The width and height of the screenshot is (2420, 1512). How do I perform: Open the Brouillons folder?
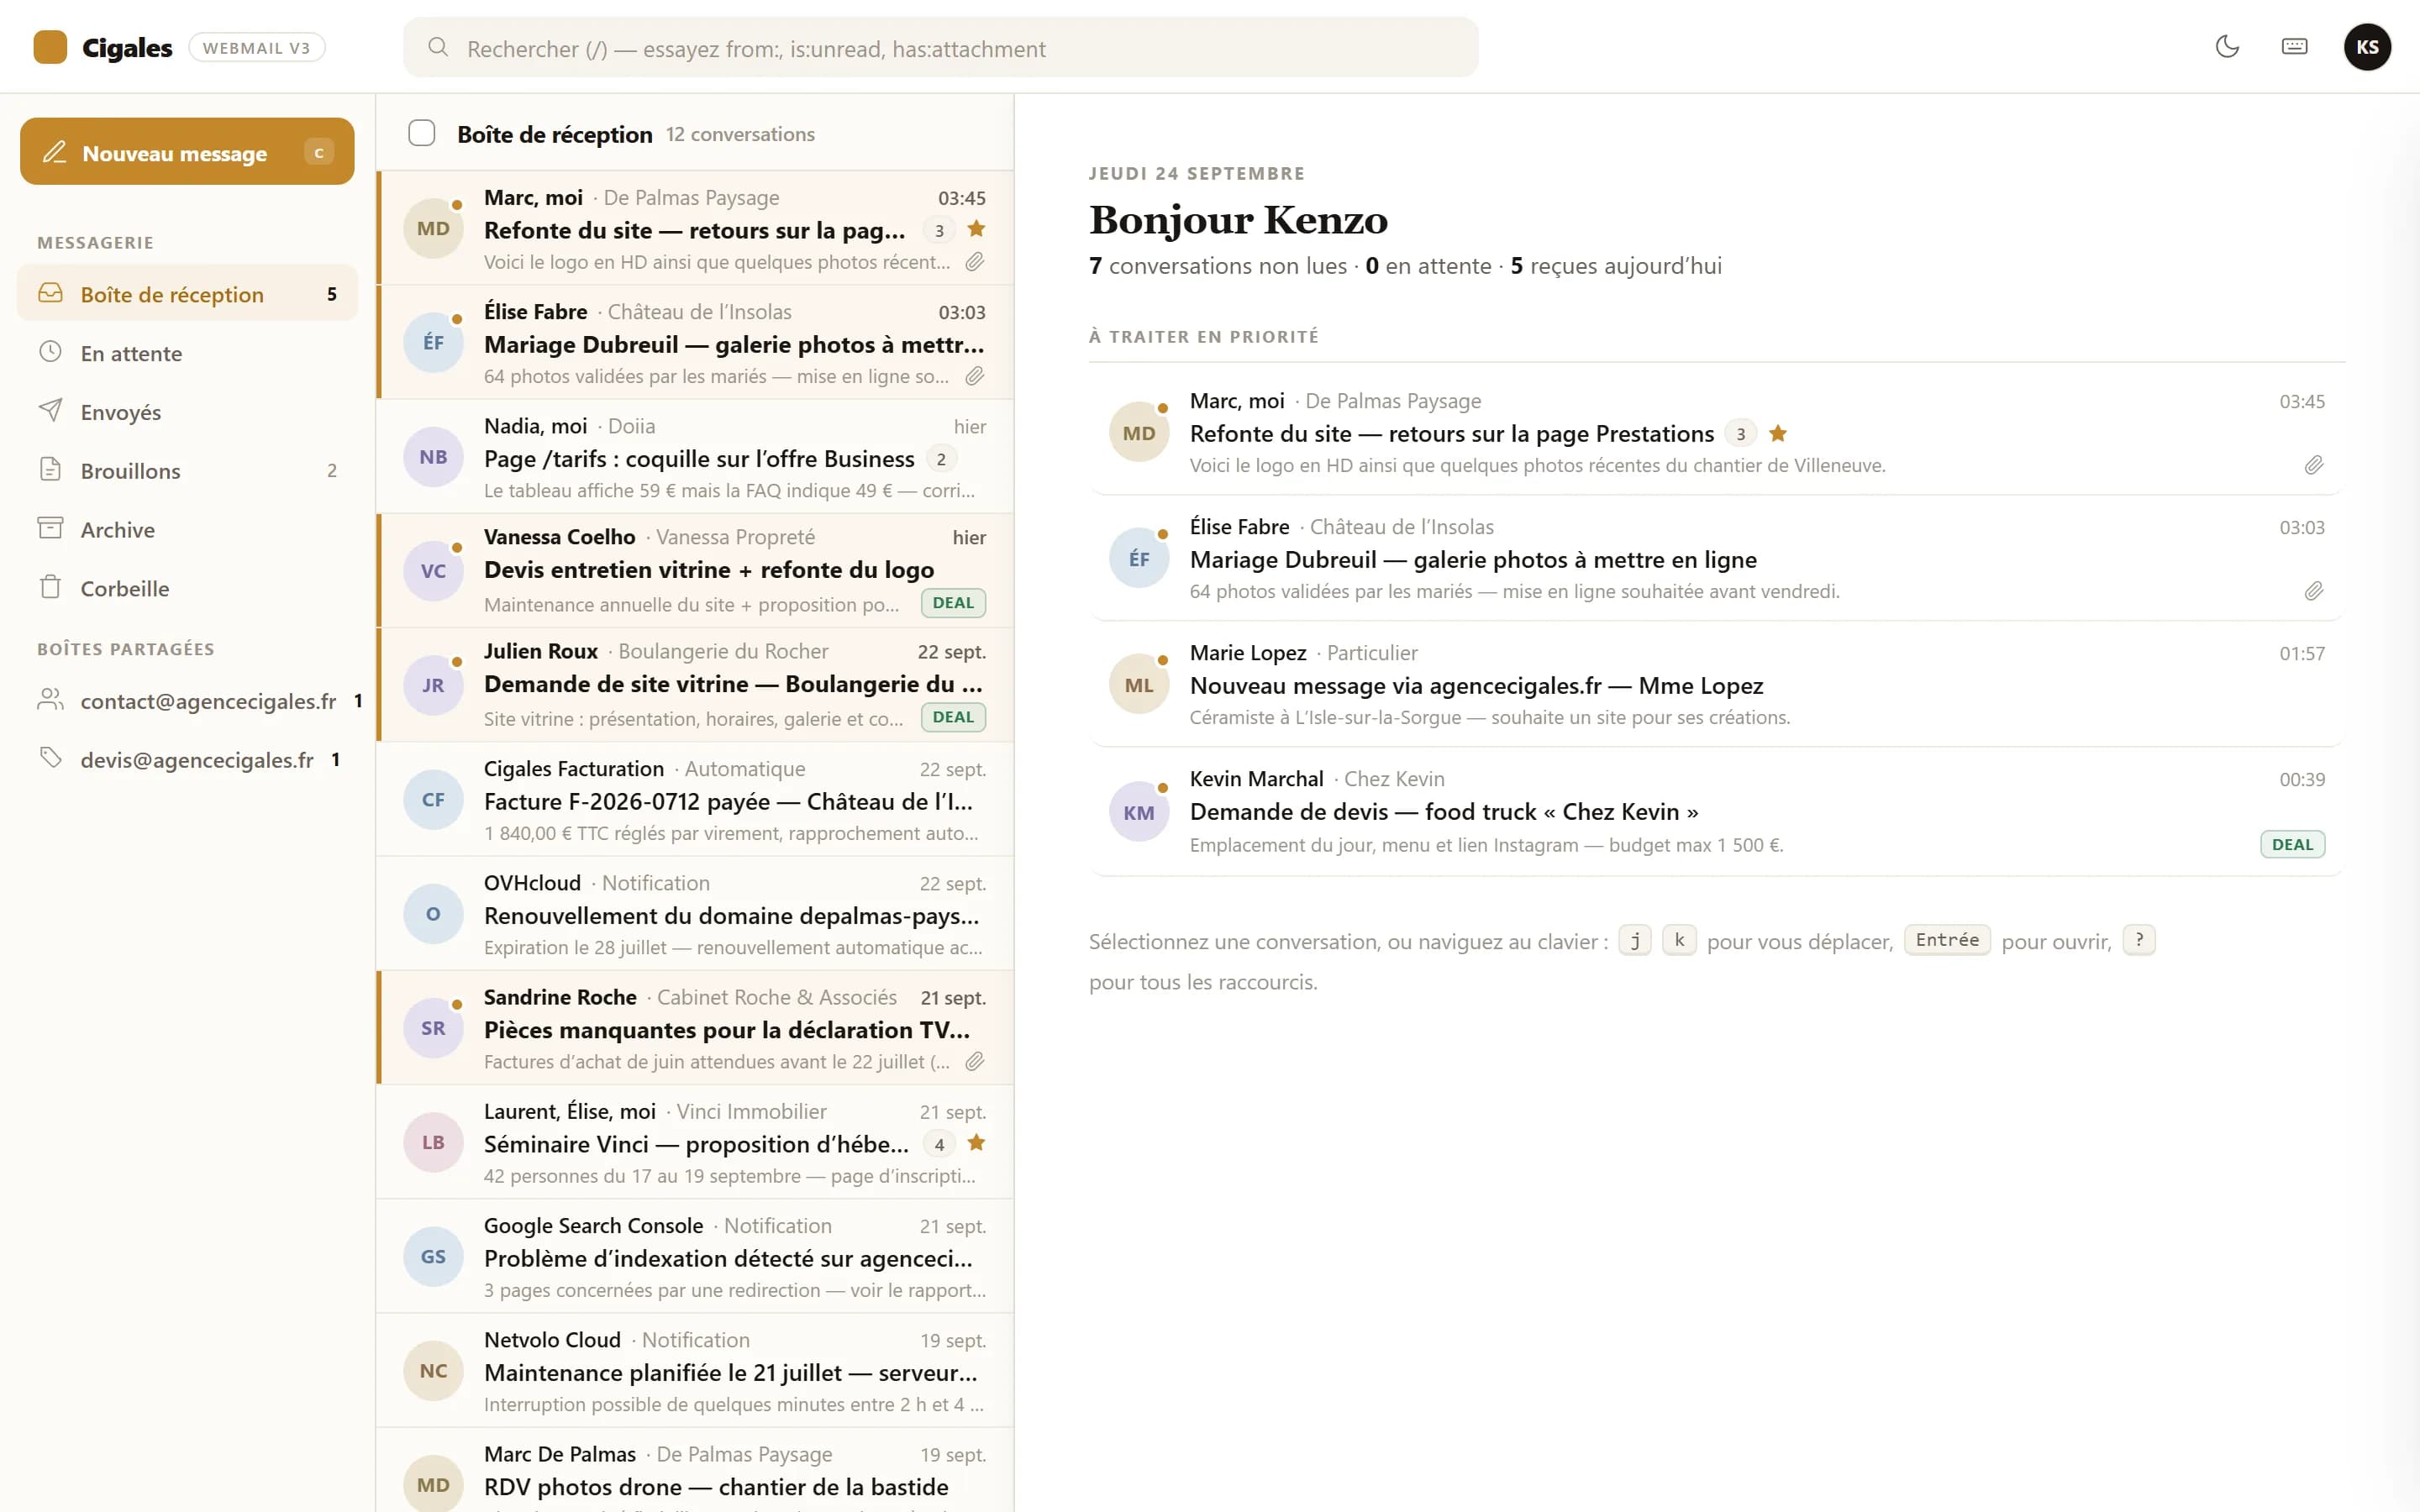click(187, 470)
